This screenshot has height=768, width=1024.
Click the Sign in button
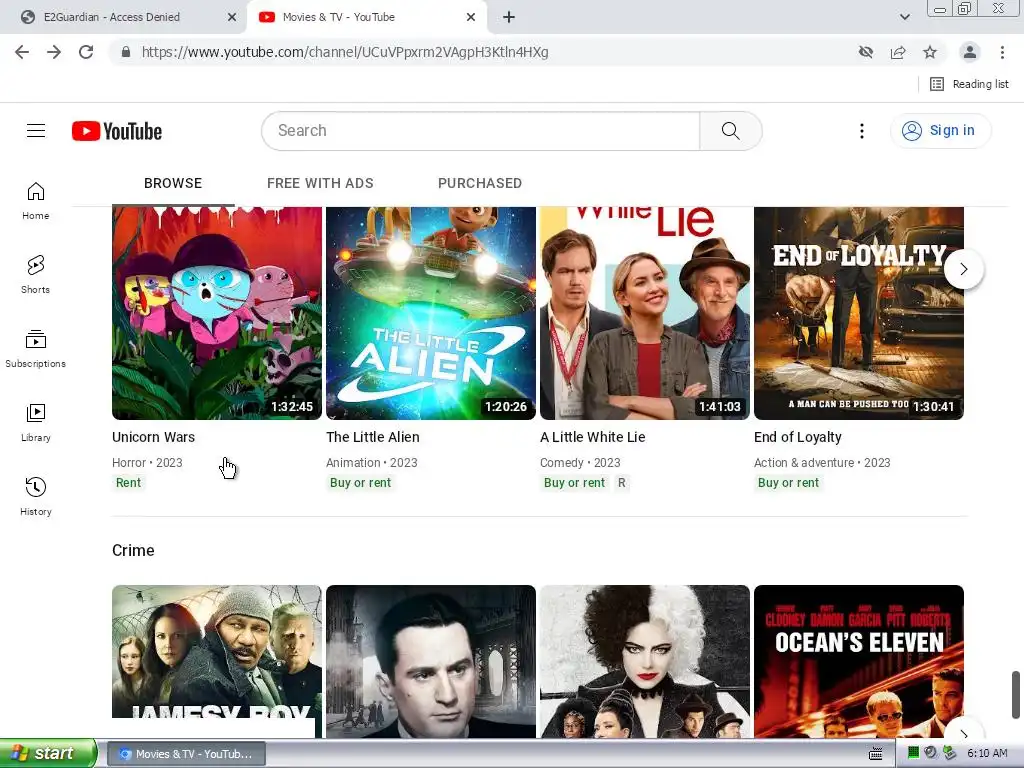[x=940, y=131]
